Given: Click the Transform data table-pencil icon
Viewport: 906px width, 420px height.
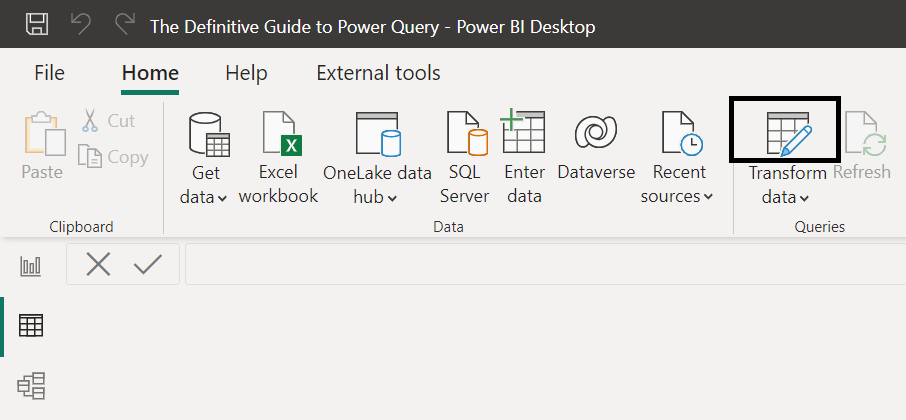Looking at the screenshot, I should (788, 133).
